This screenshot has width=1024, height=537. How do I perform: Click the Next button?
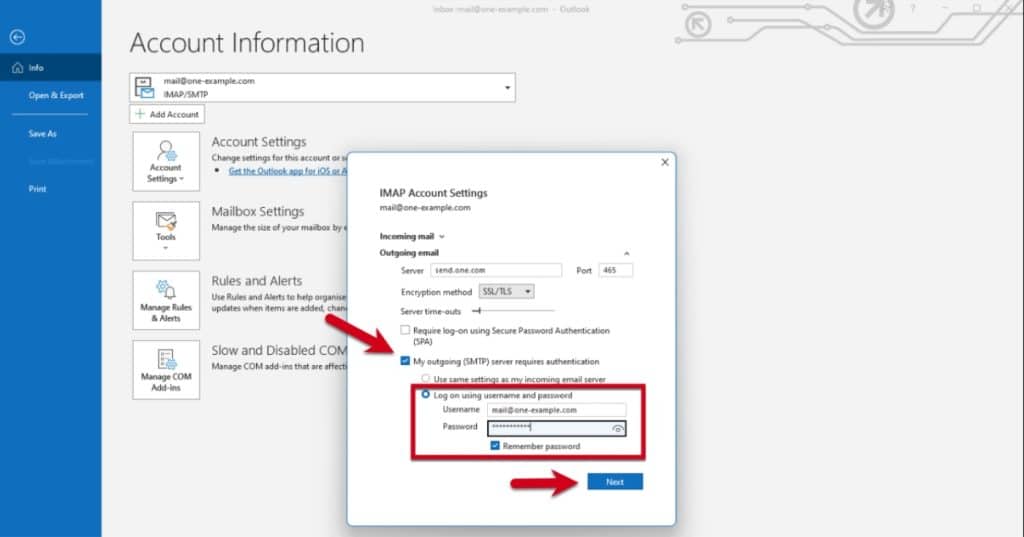(x=615, y=481)
